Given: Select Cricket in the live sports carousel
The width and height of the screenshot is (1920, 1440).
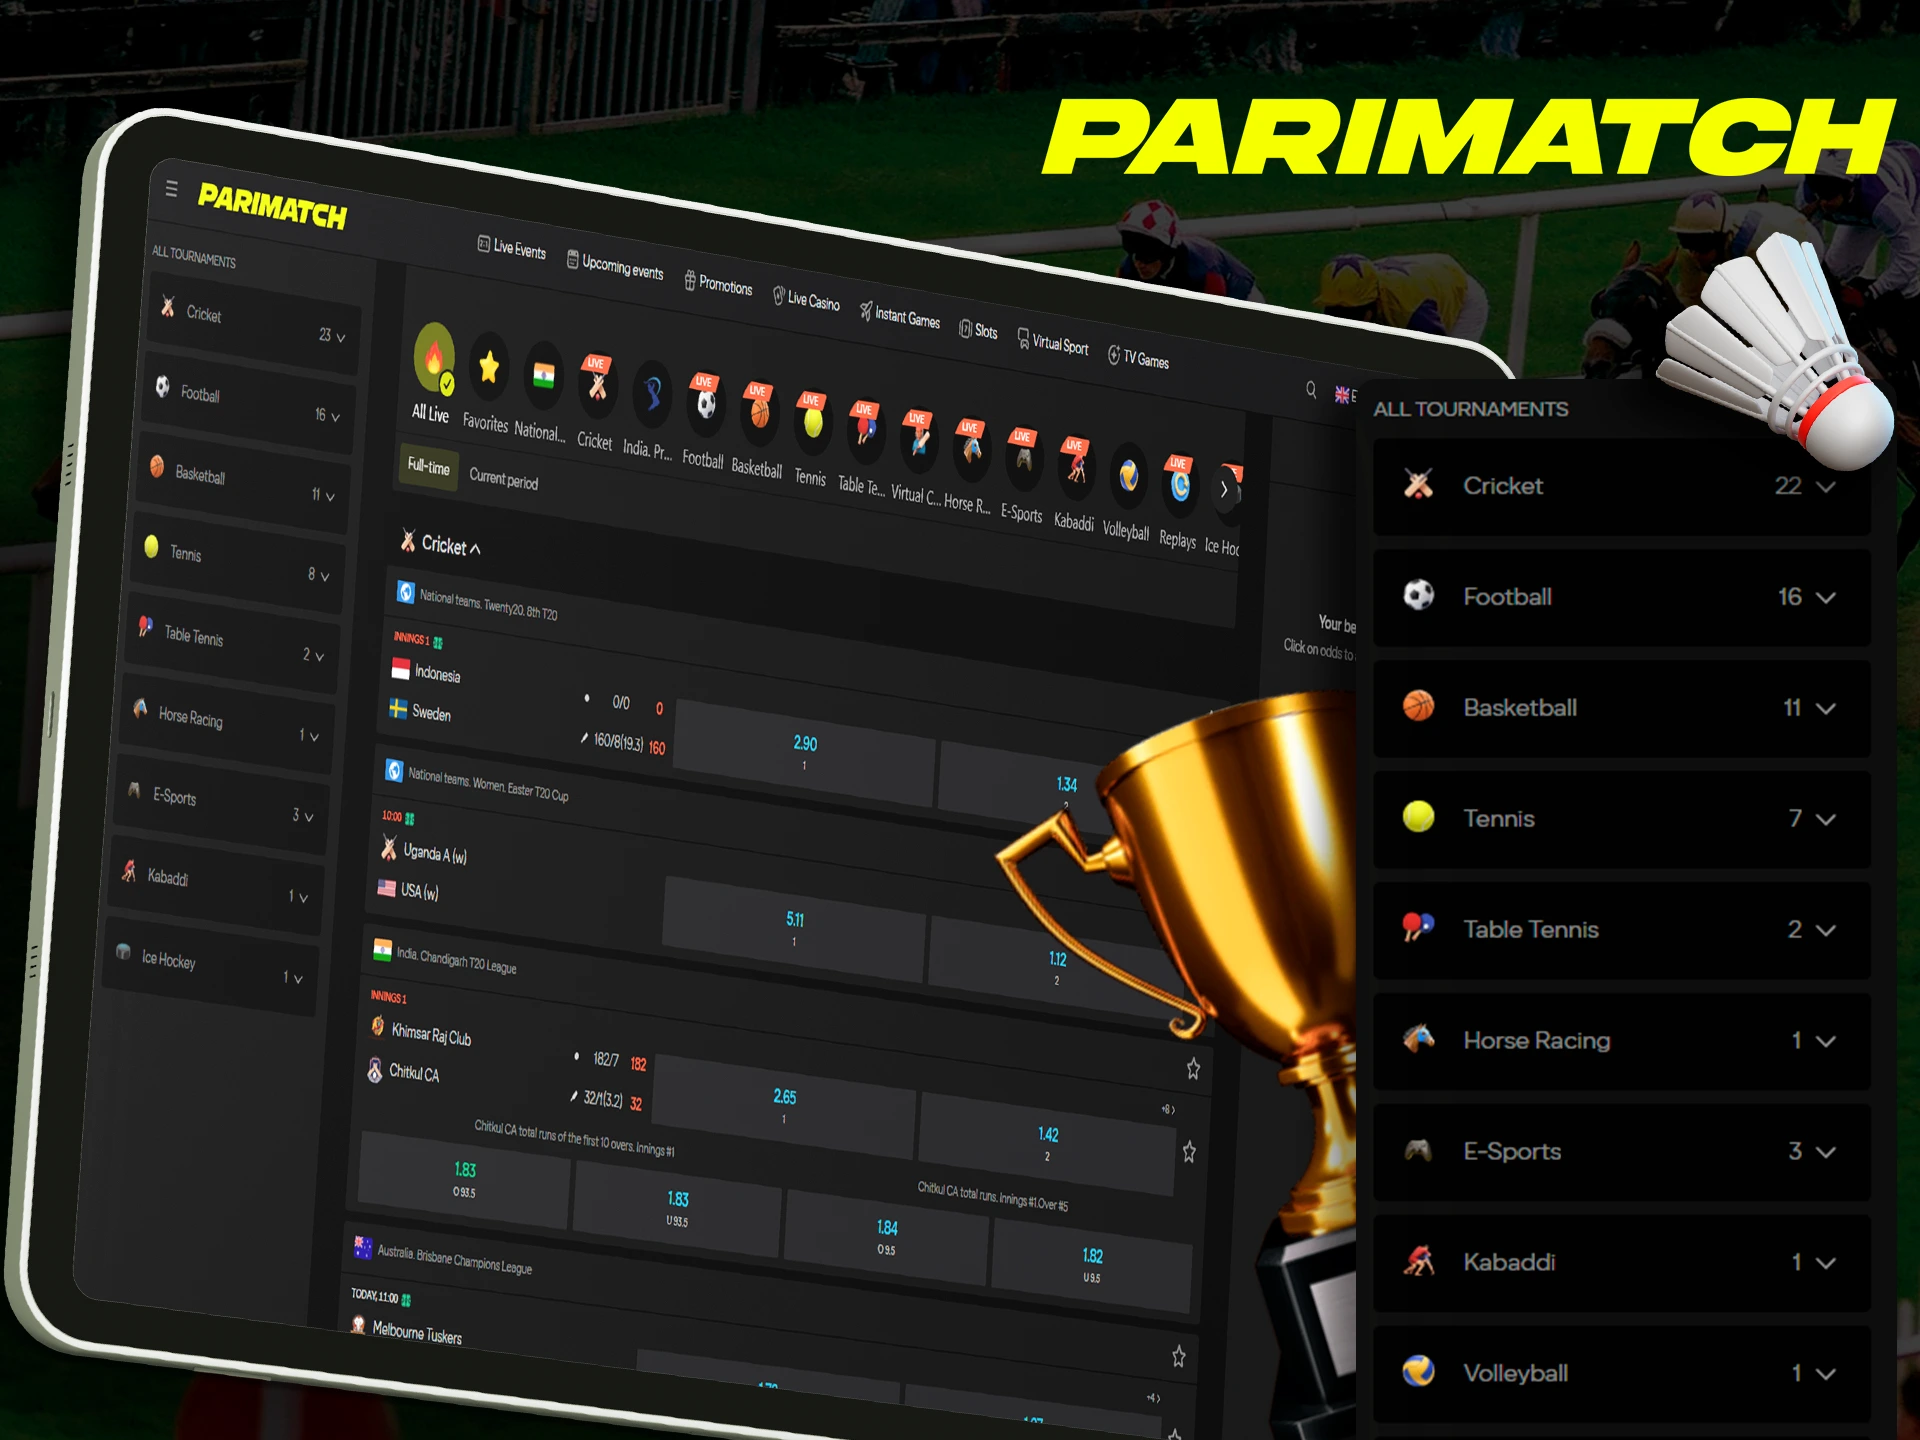Looking at the screenshot, I should [595, 388].
